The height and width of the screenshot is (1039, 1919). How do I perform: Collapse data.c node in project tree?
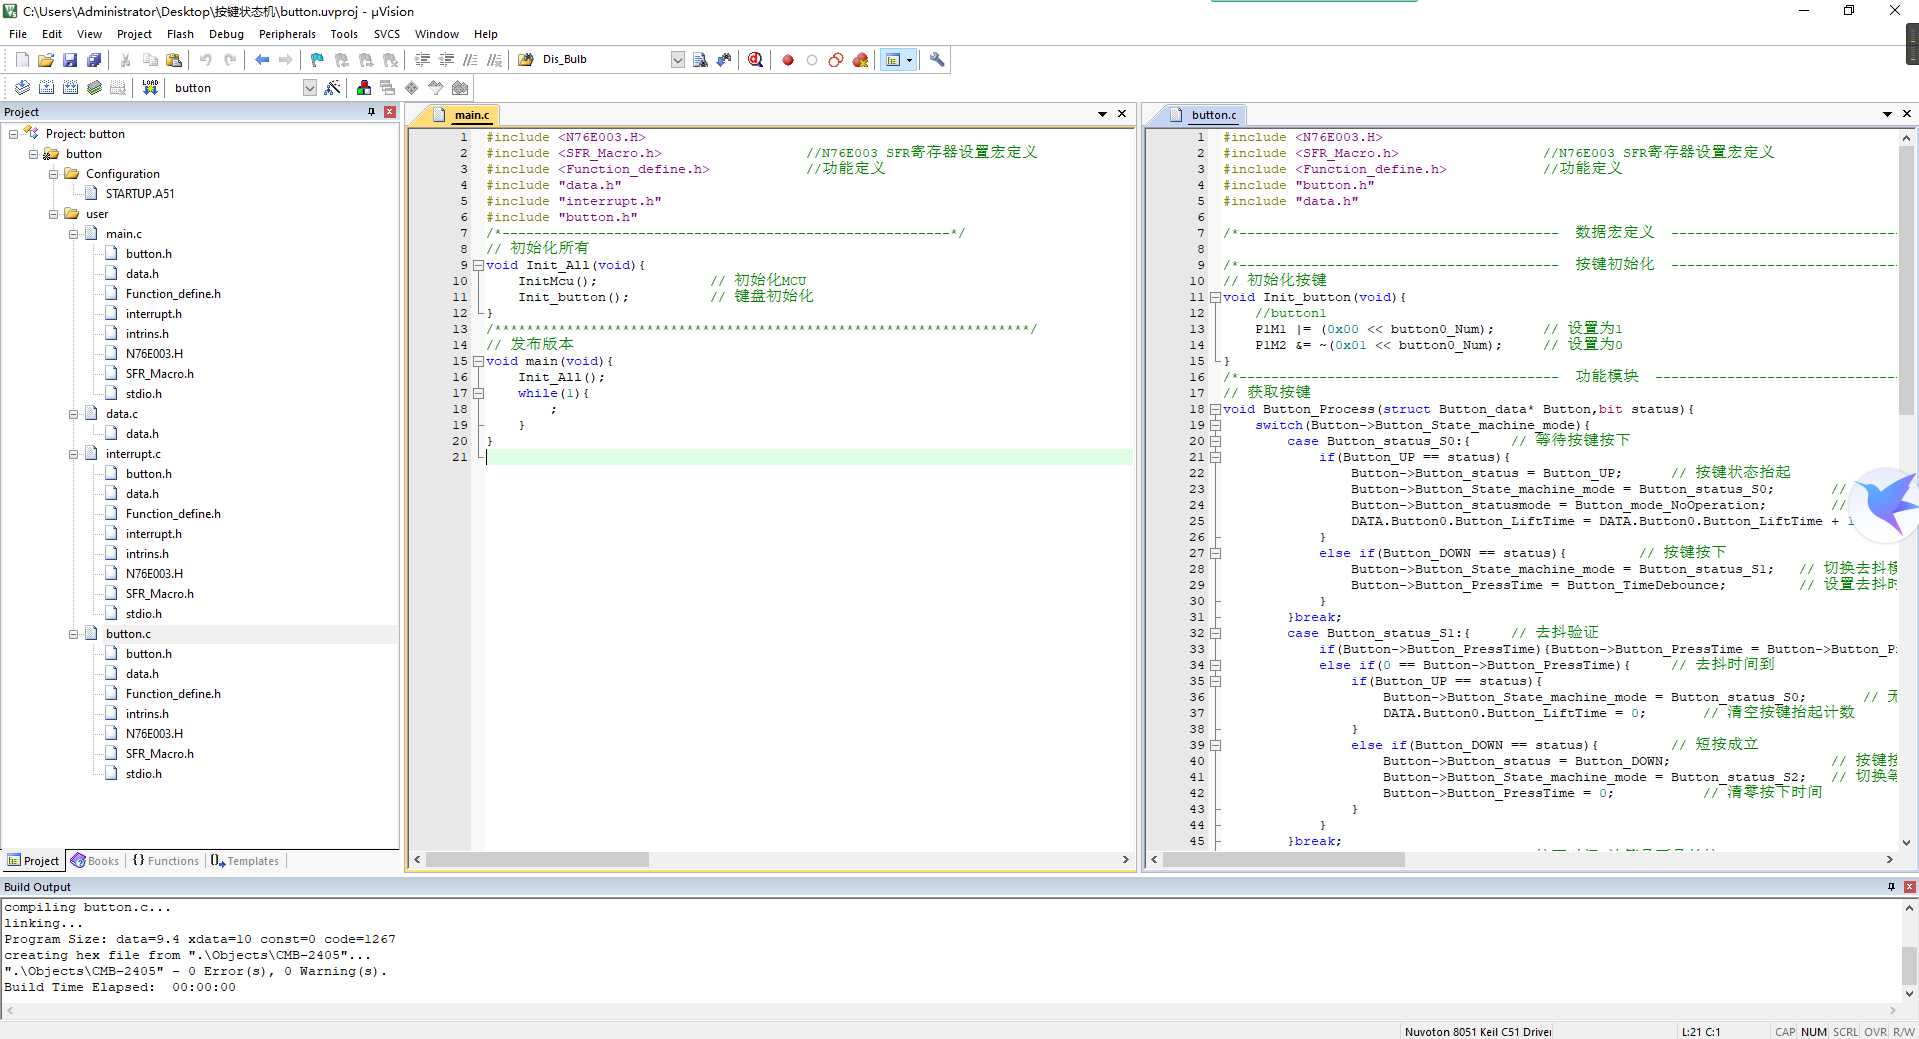click(73, 414)
